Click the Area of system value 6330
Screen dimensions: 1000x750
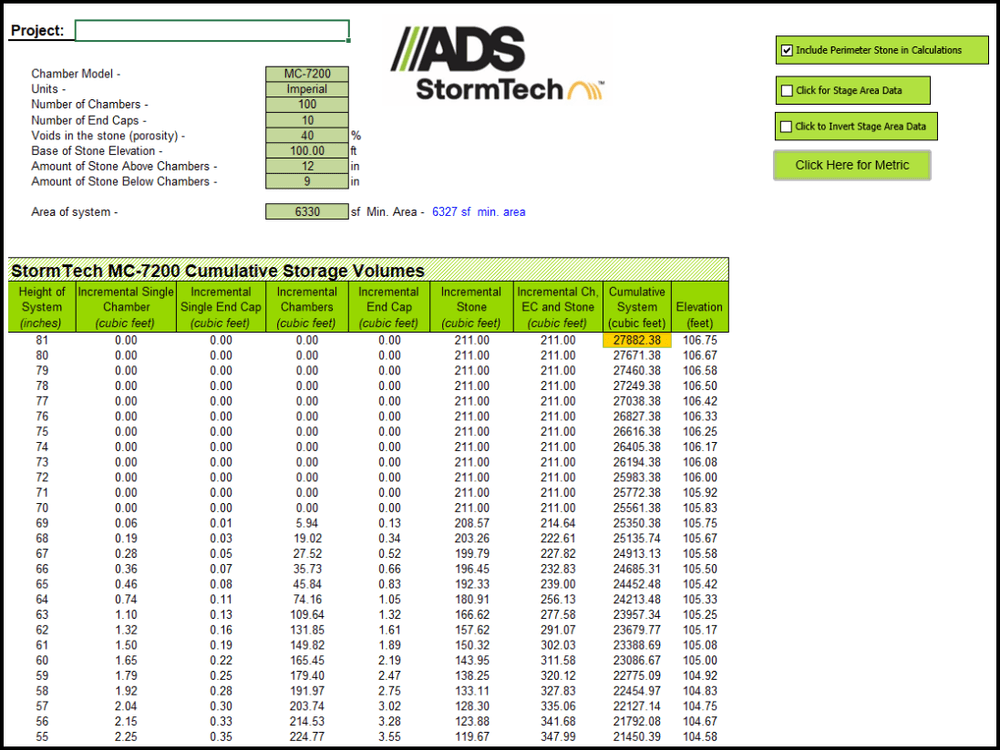[x=307, y=212]
